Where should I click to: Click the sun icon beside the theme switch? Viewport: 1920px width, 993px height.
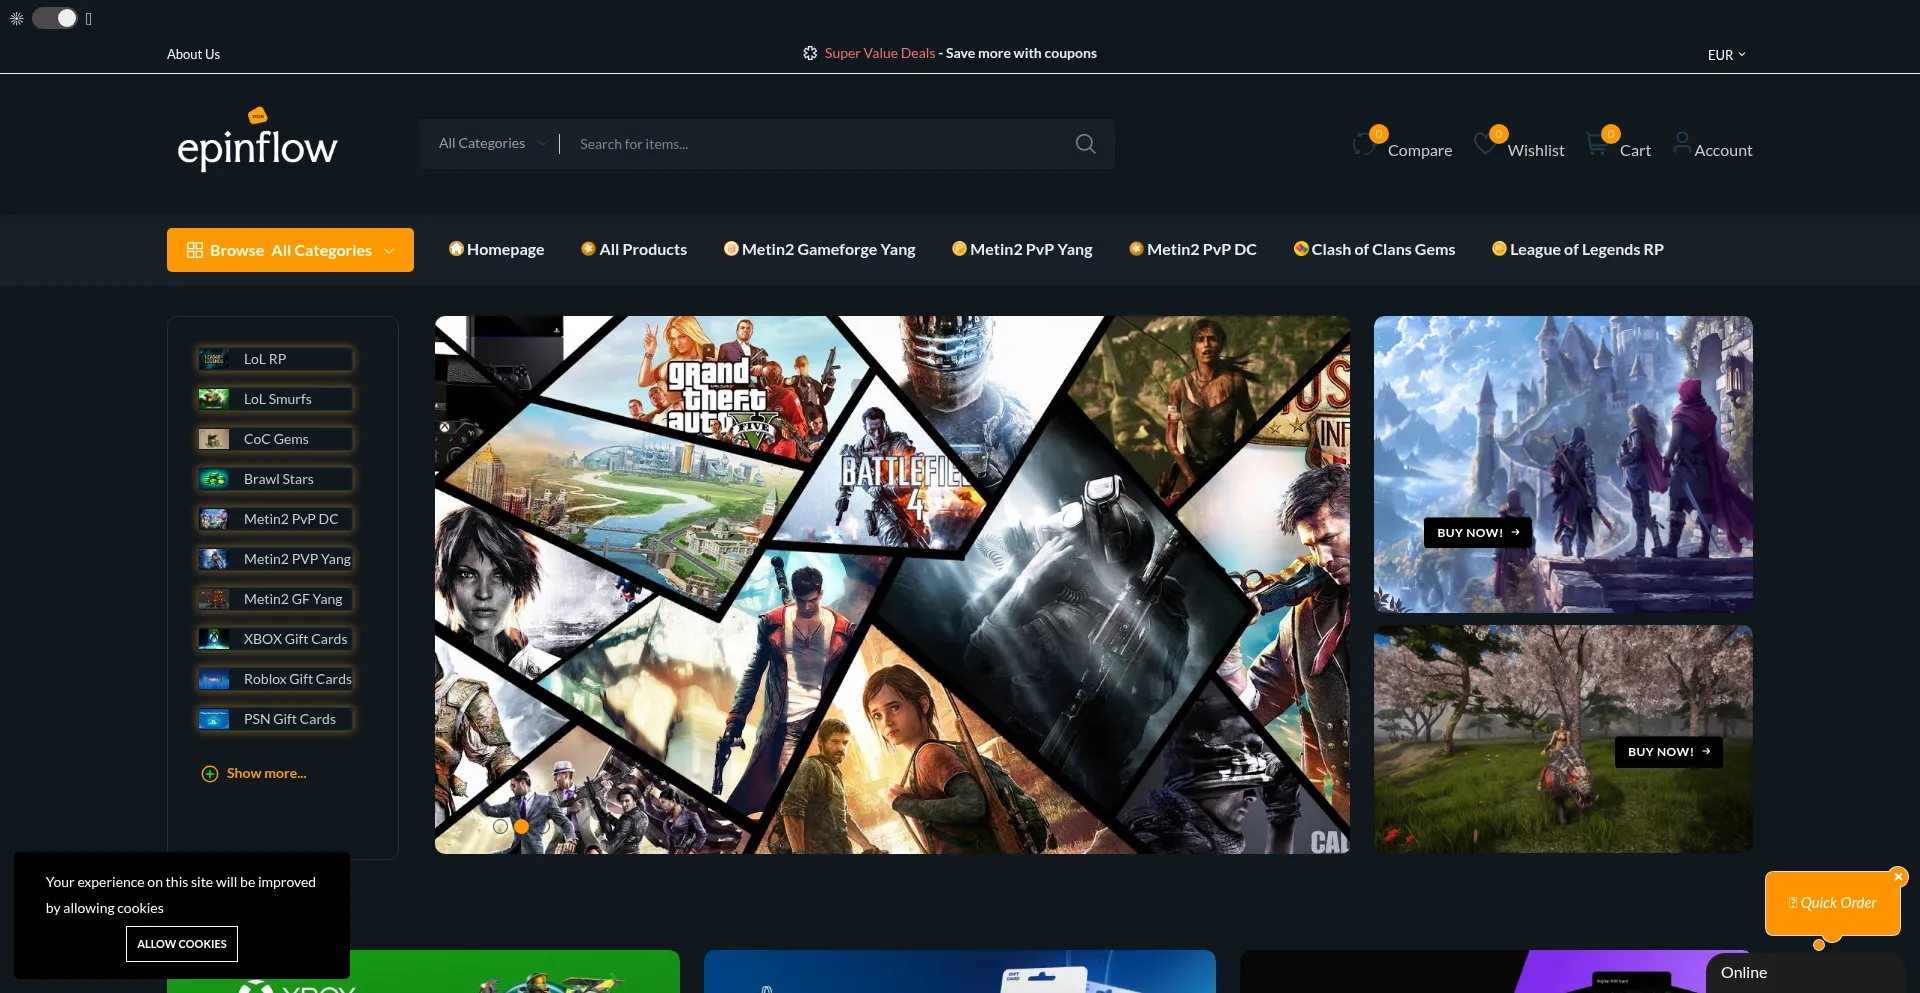[x=17, y=19]
